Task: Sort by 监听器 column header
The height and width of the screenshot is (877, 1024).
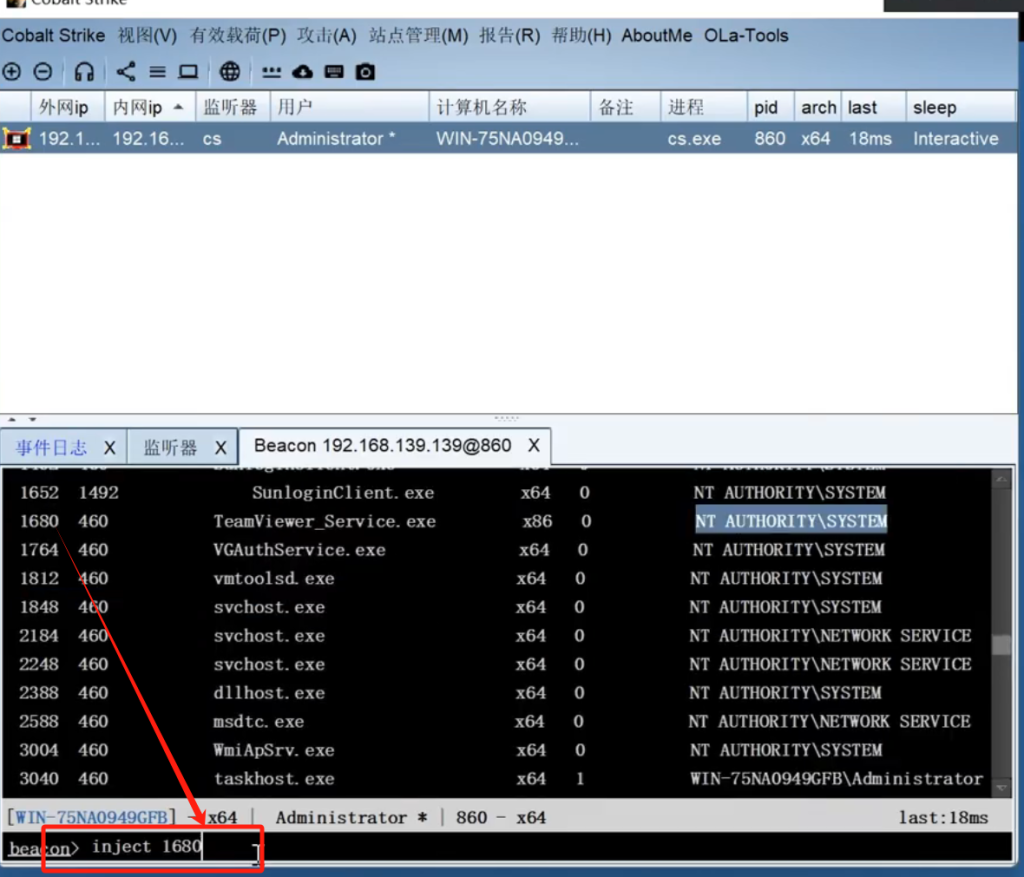Action: coord(232,107)
